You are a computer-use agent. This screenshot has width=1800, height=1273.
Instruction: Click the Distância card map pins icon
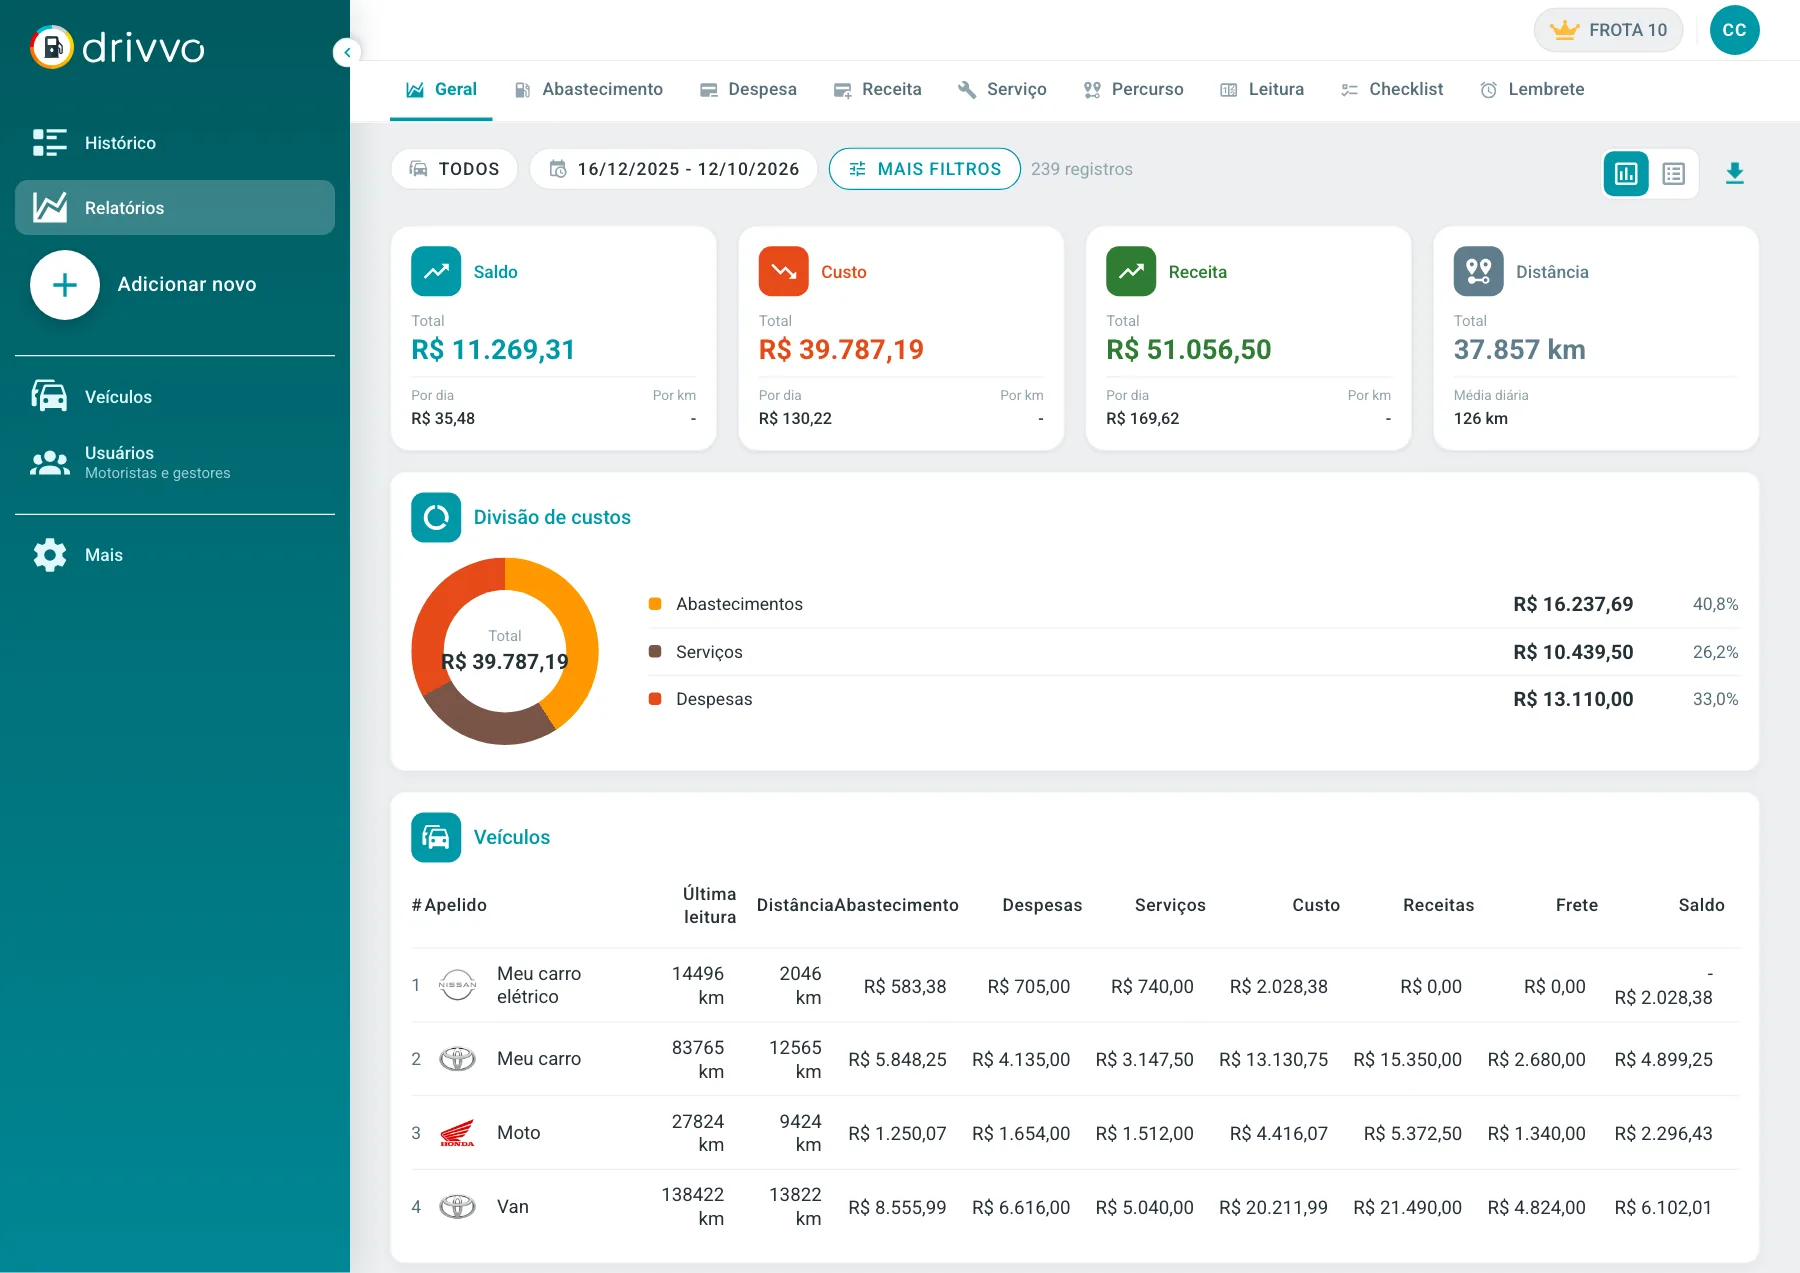1479,271
